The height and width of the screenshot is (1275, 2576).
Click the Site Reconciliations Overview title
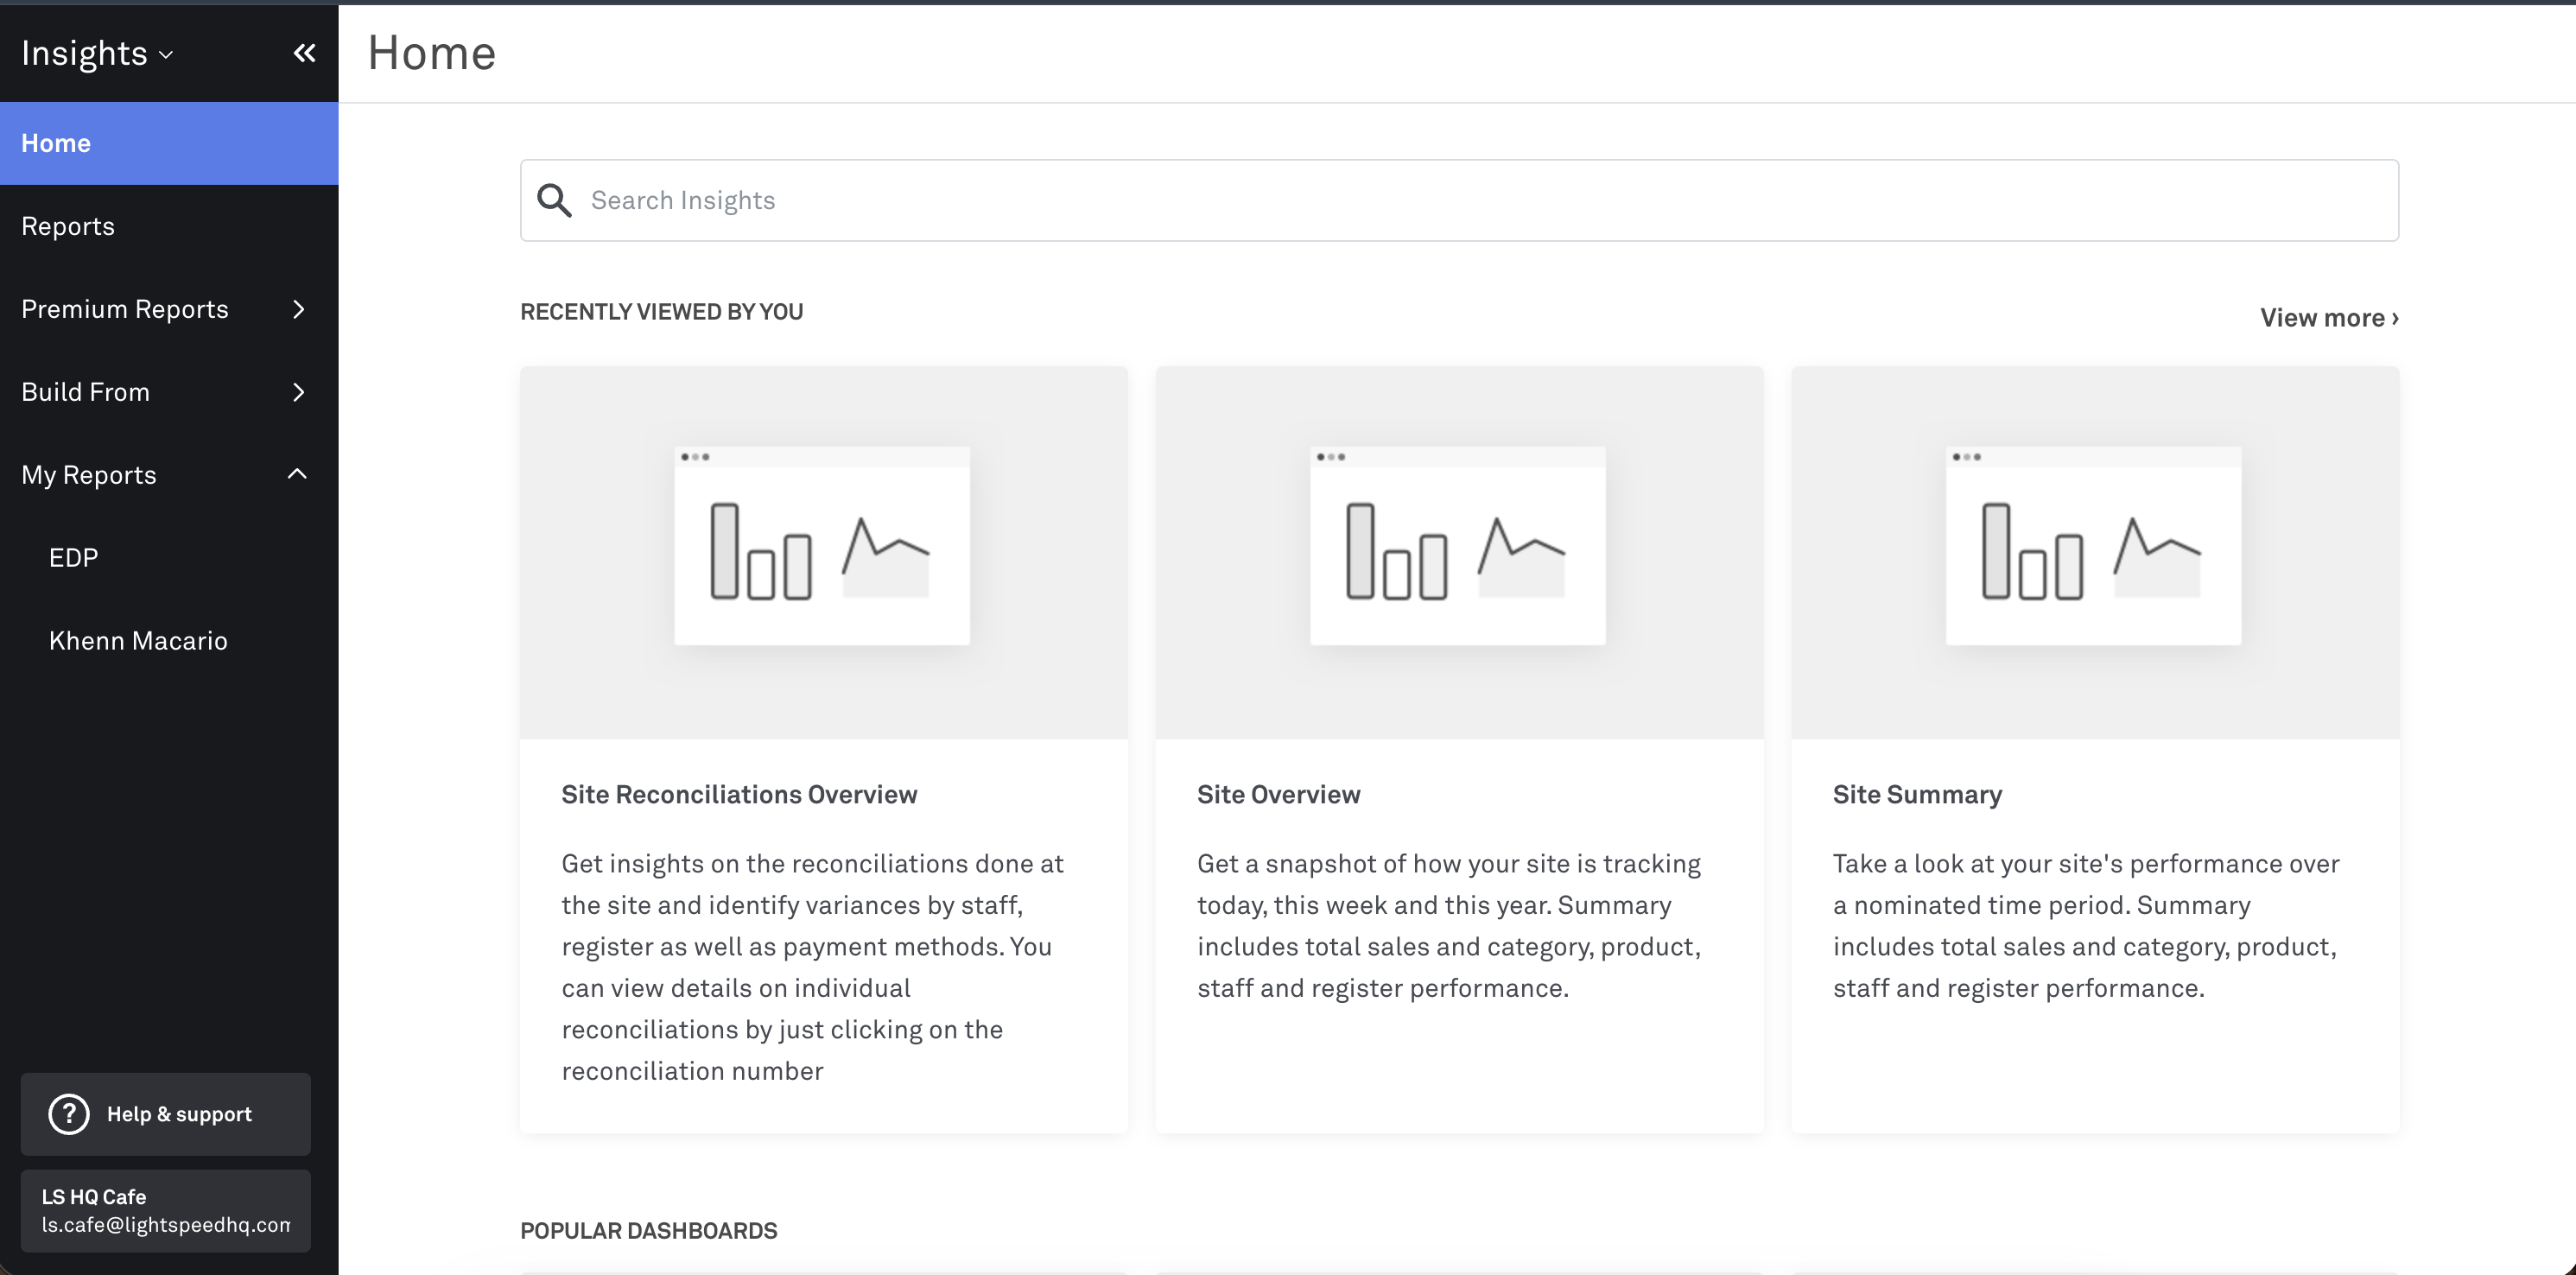point(739,795)
